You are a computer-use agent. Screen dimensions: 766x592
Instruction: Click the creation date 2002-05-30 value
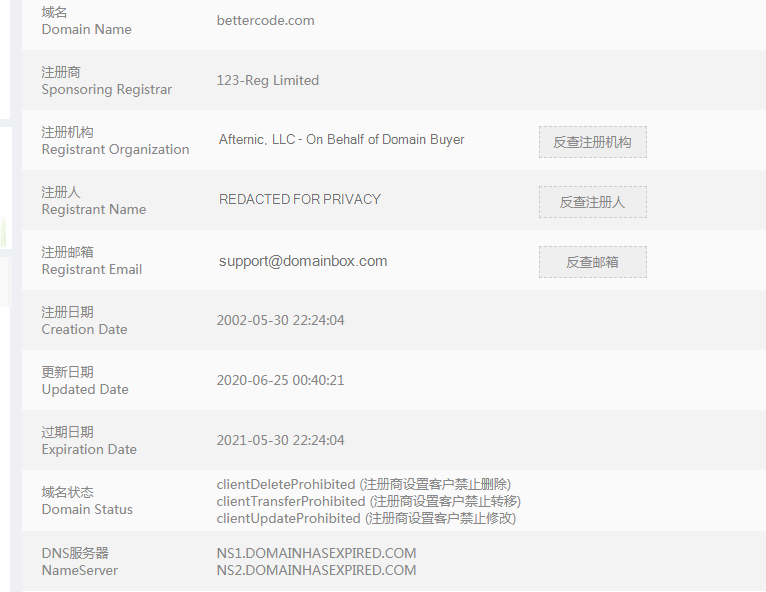(x=280, y=320)
